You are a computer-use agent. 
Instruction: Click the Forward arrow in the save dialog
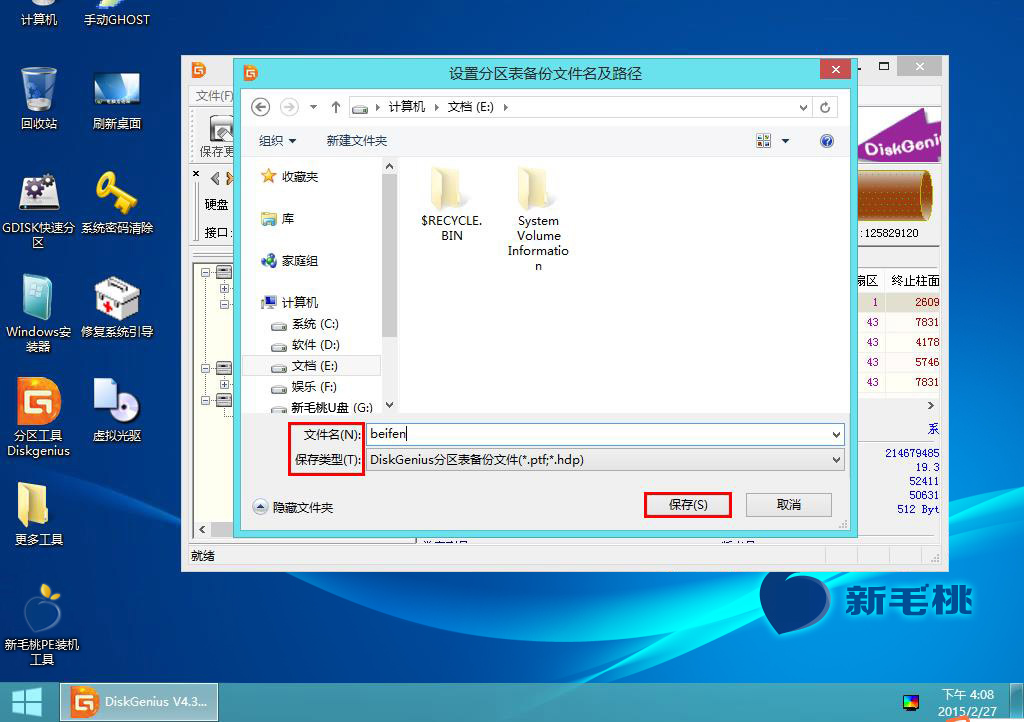tap(289, 107)
